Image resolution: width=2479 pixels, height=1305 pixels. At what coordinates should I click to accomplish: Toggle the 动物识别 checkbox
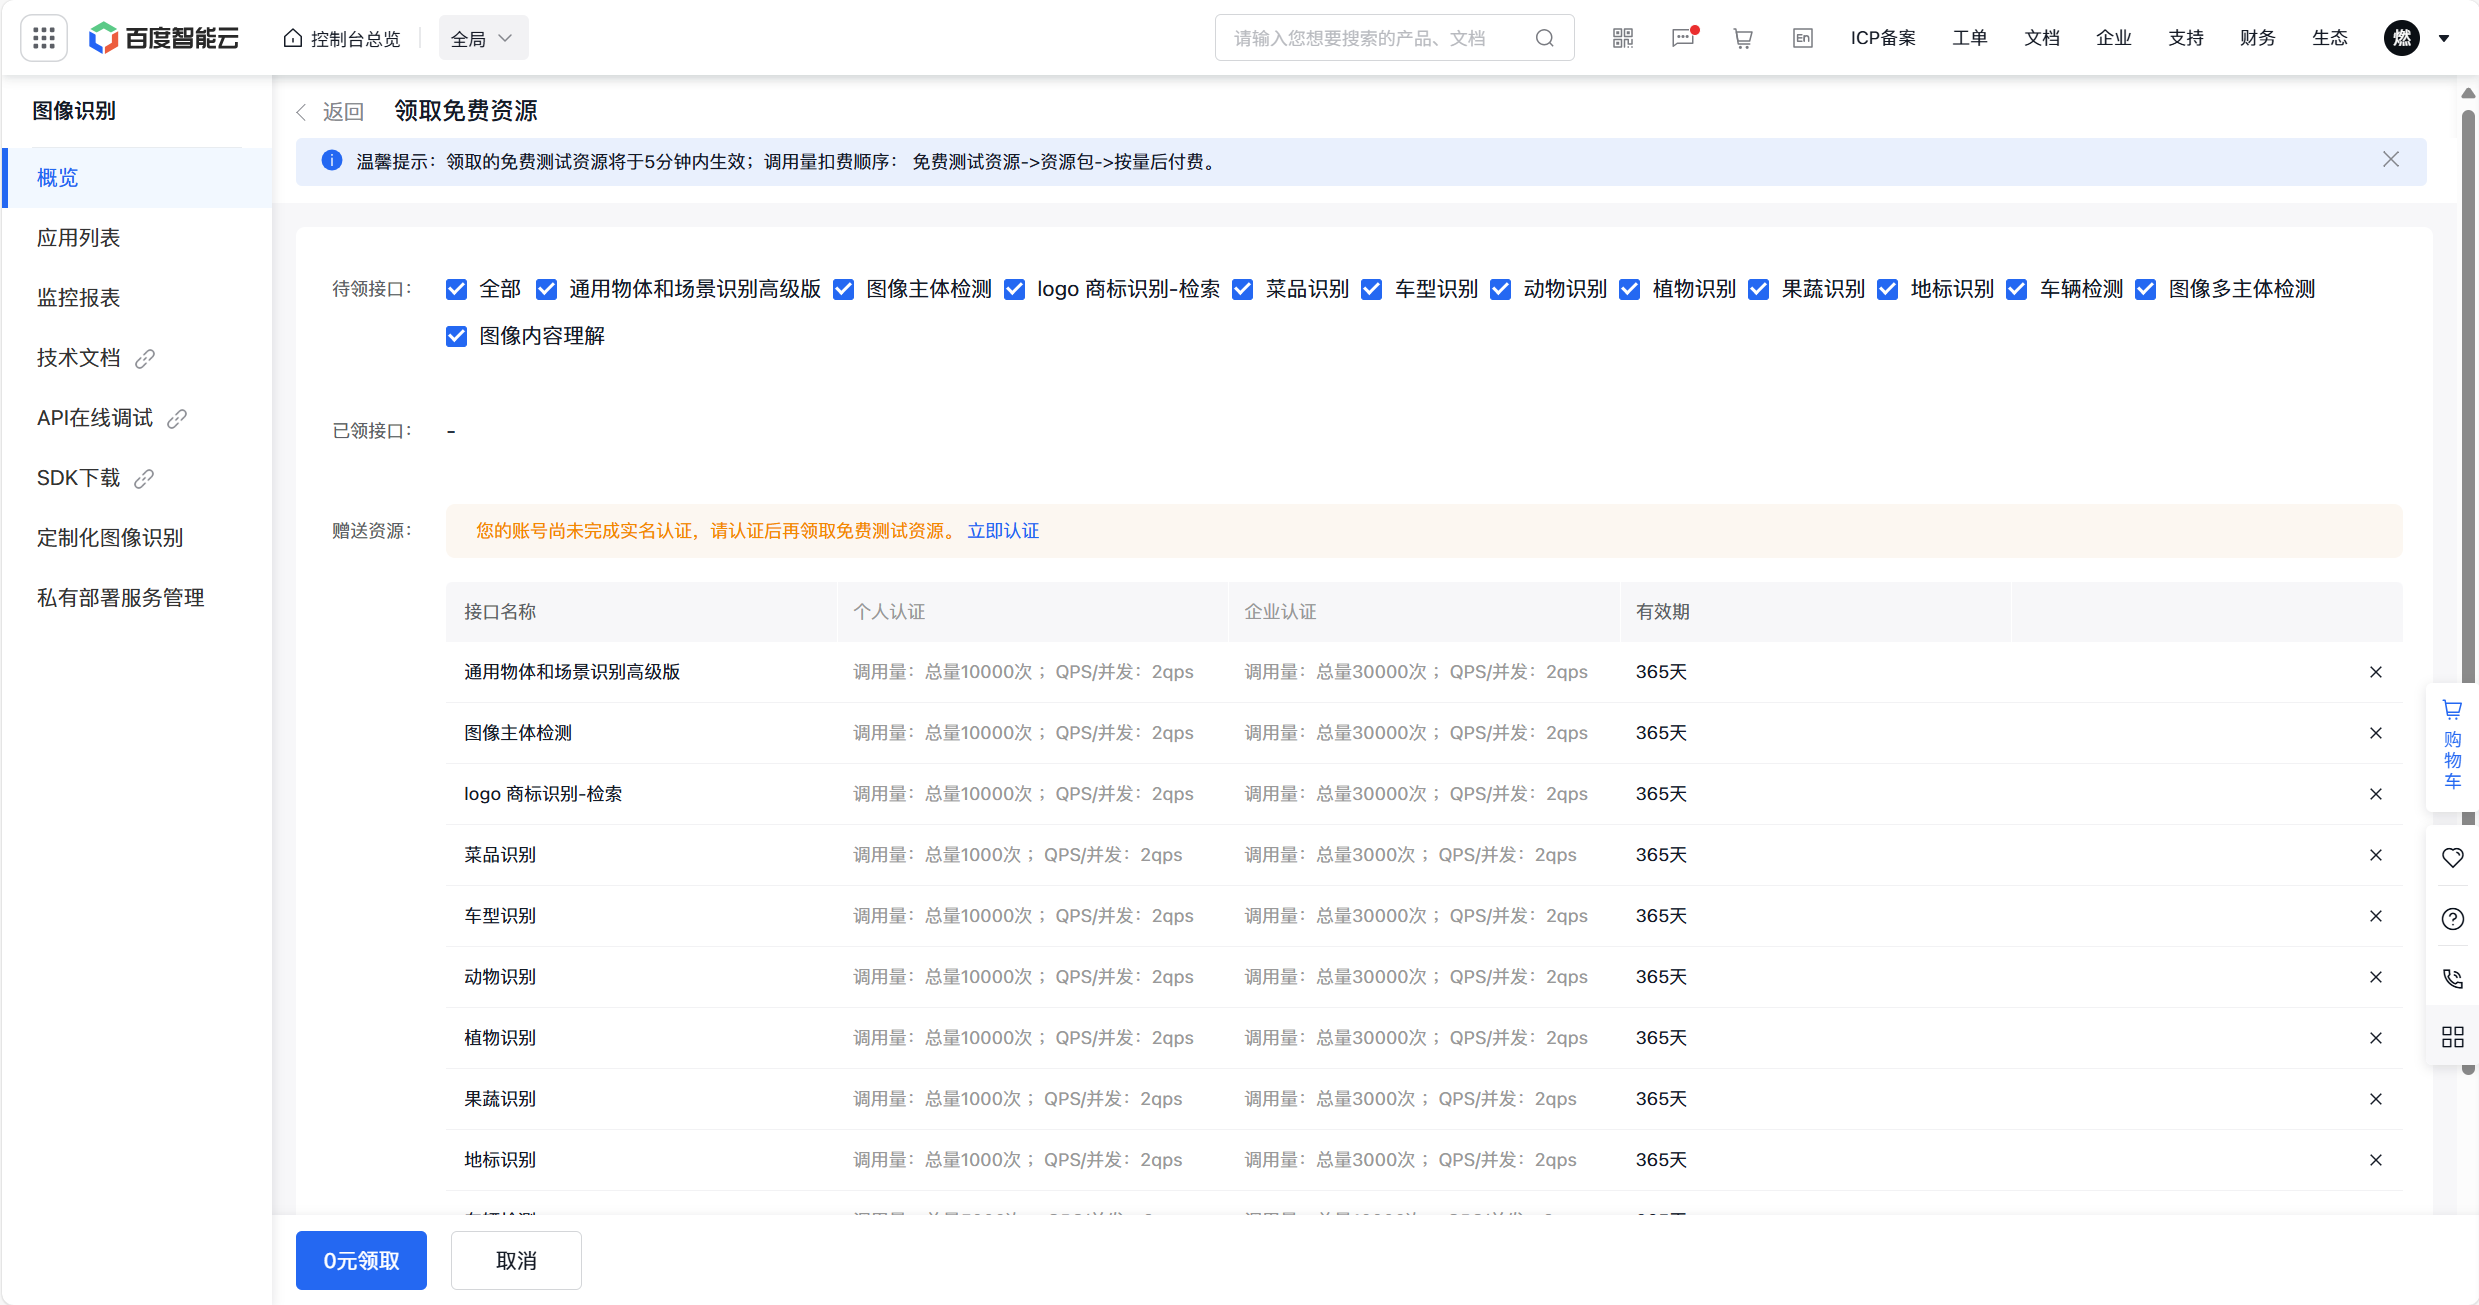(1500, 289)
